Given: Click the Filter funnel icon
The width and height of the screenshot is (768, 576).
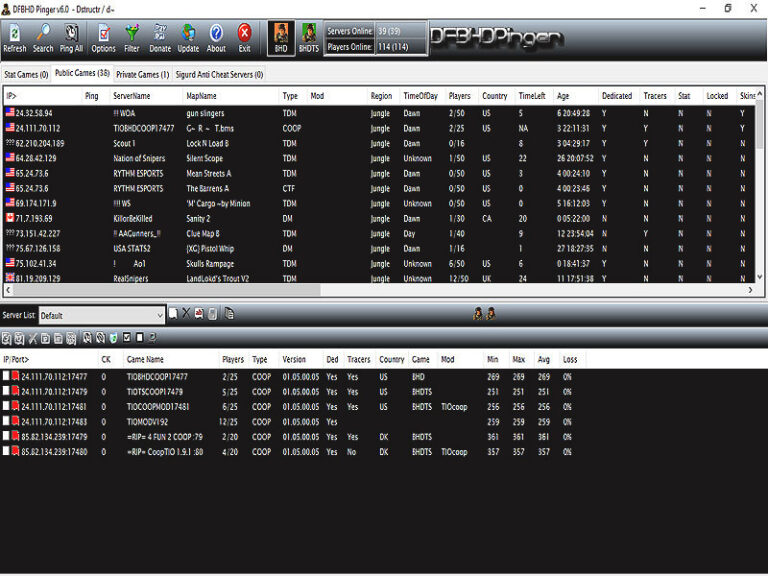Looking at the screenshot, I should click(x=132, y=38).
